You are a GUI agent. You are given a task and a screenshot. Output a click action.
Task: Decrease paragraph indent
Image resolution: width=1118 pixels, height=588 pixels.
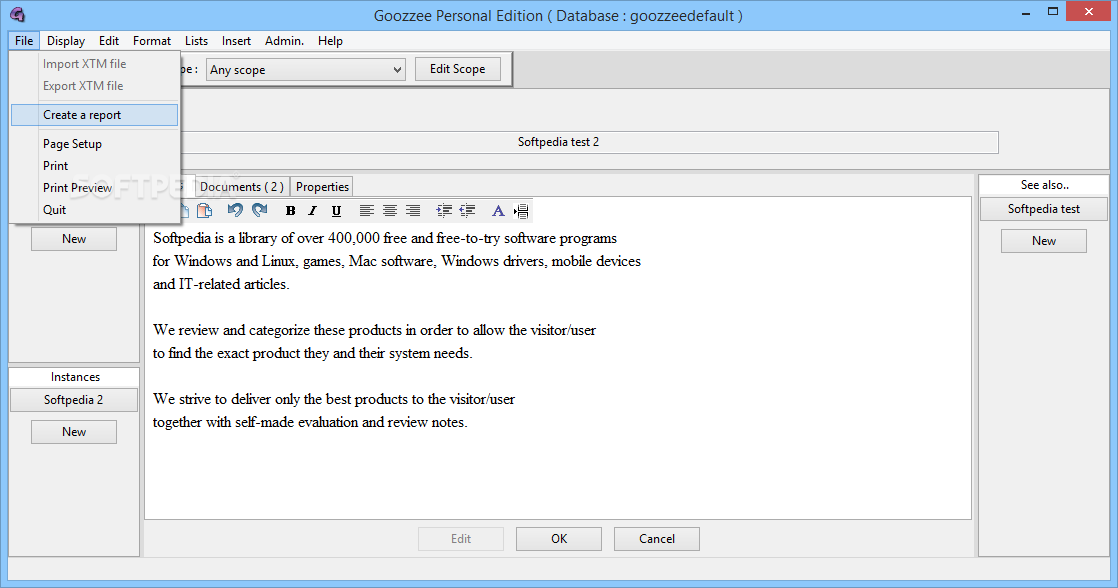coord(468,211)
